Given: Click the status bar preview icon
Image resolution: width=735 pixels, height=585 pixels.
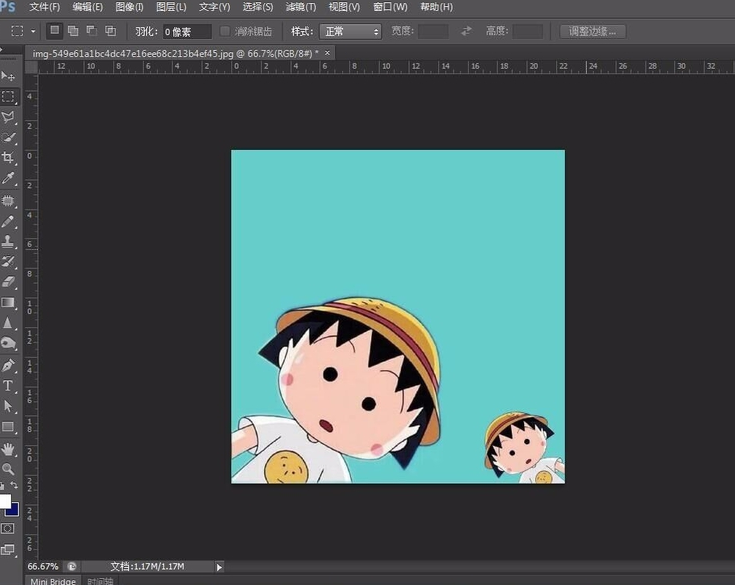Looking at the screenshot, I should 72,566.
